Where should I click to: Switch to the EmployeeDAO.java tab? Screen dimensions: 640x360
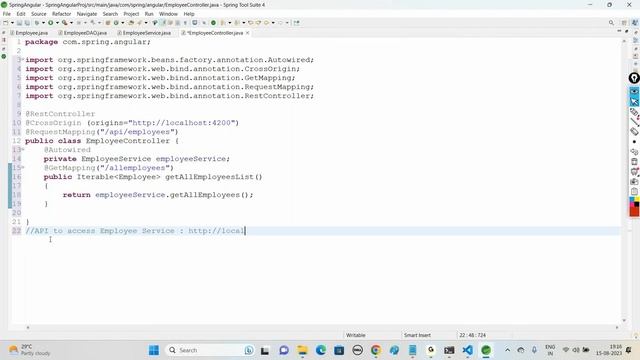click(x=83, y=33)
